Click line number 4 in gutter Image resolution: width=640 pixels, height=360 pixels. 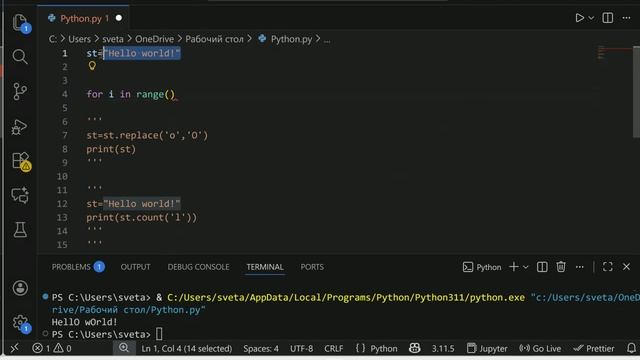point(65,94)
